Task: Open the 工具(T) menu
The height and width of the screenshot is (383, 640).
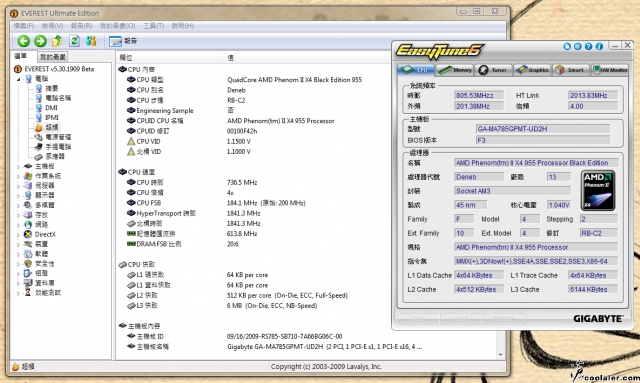Action: click(153, 26)
